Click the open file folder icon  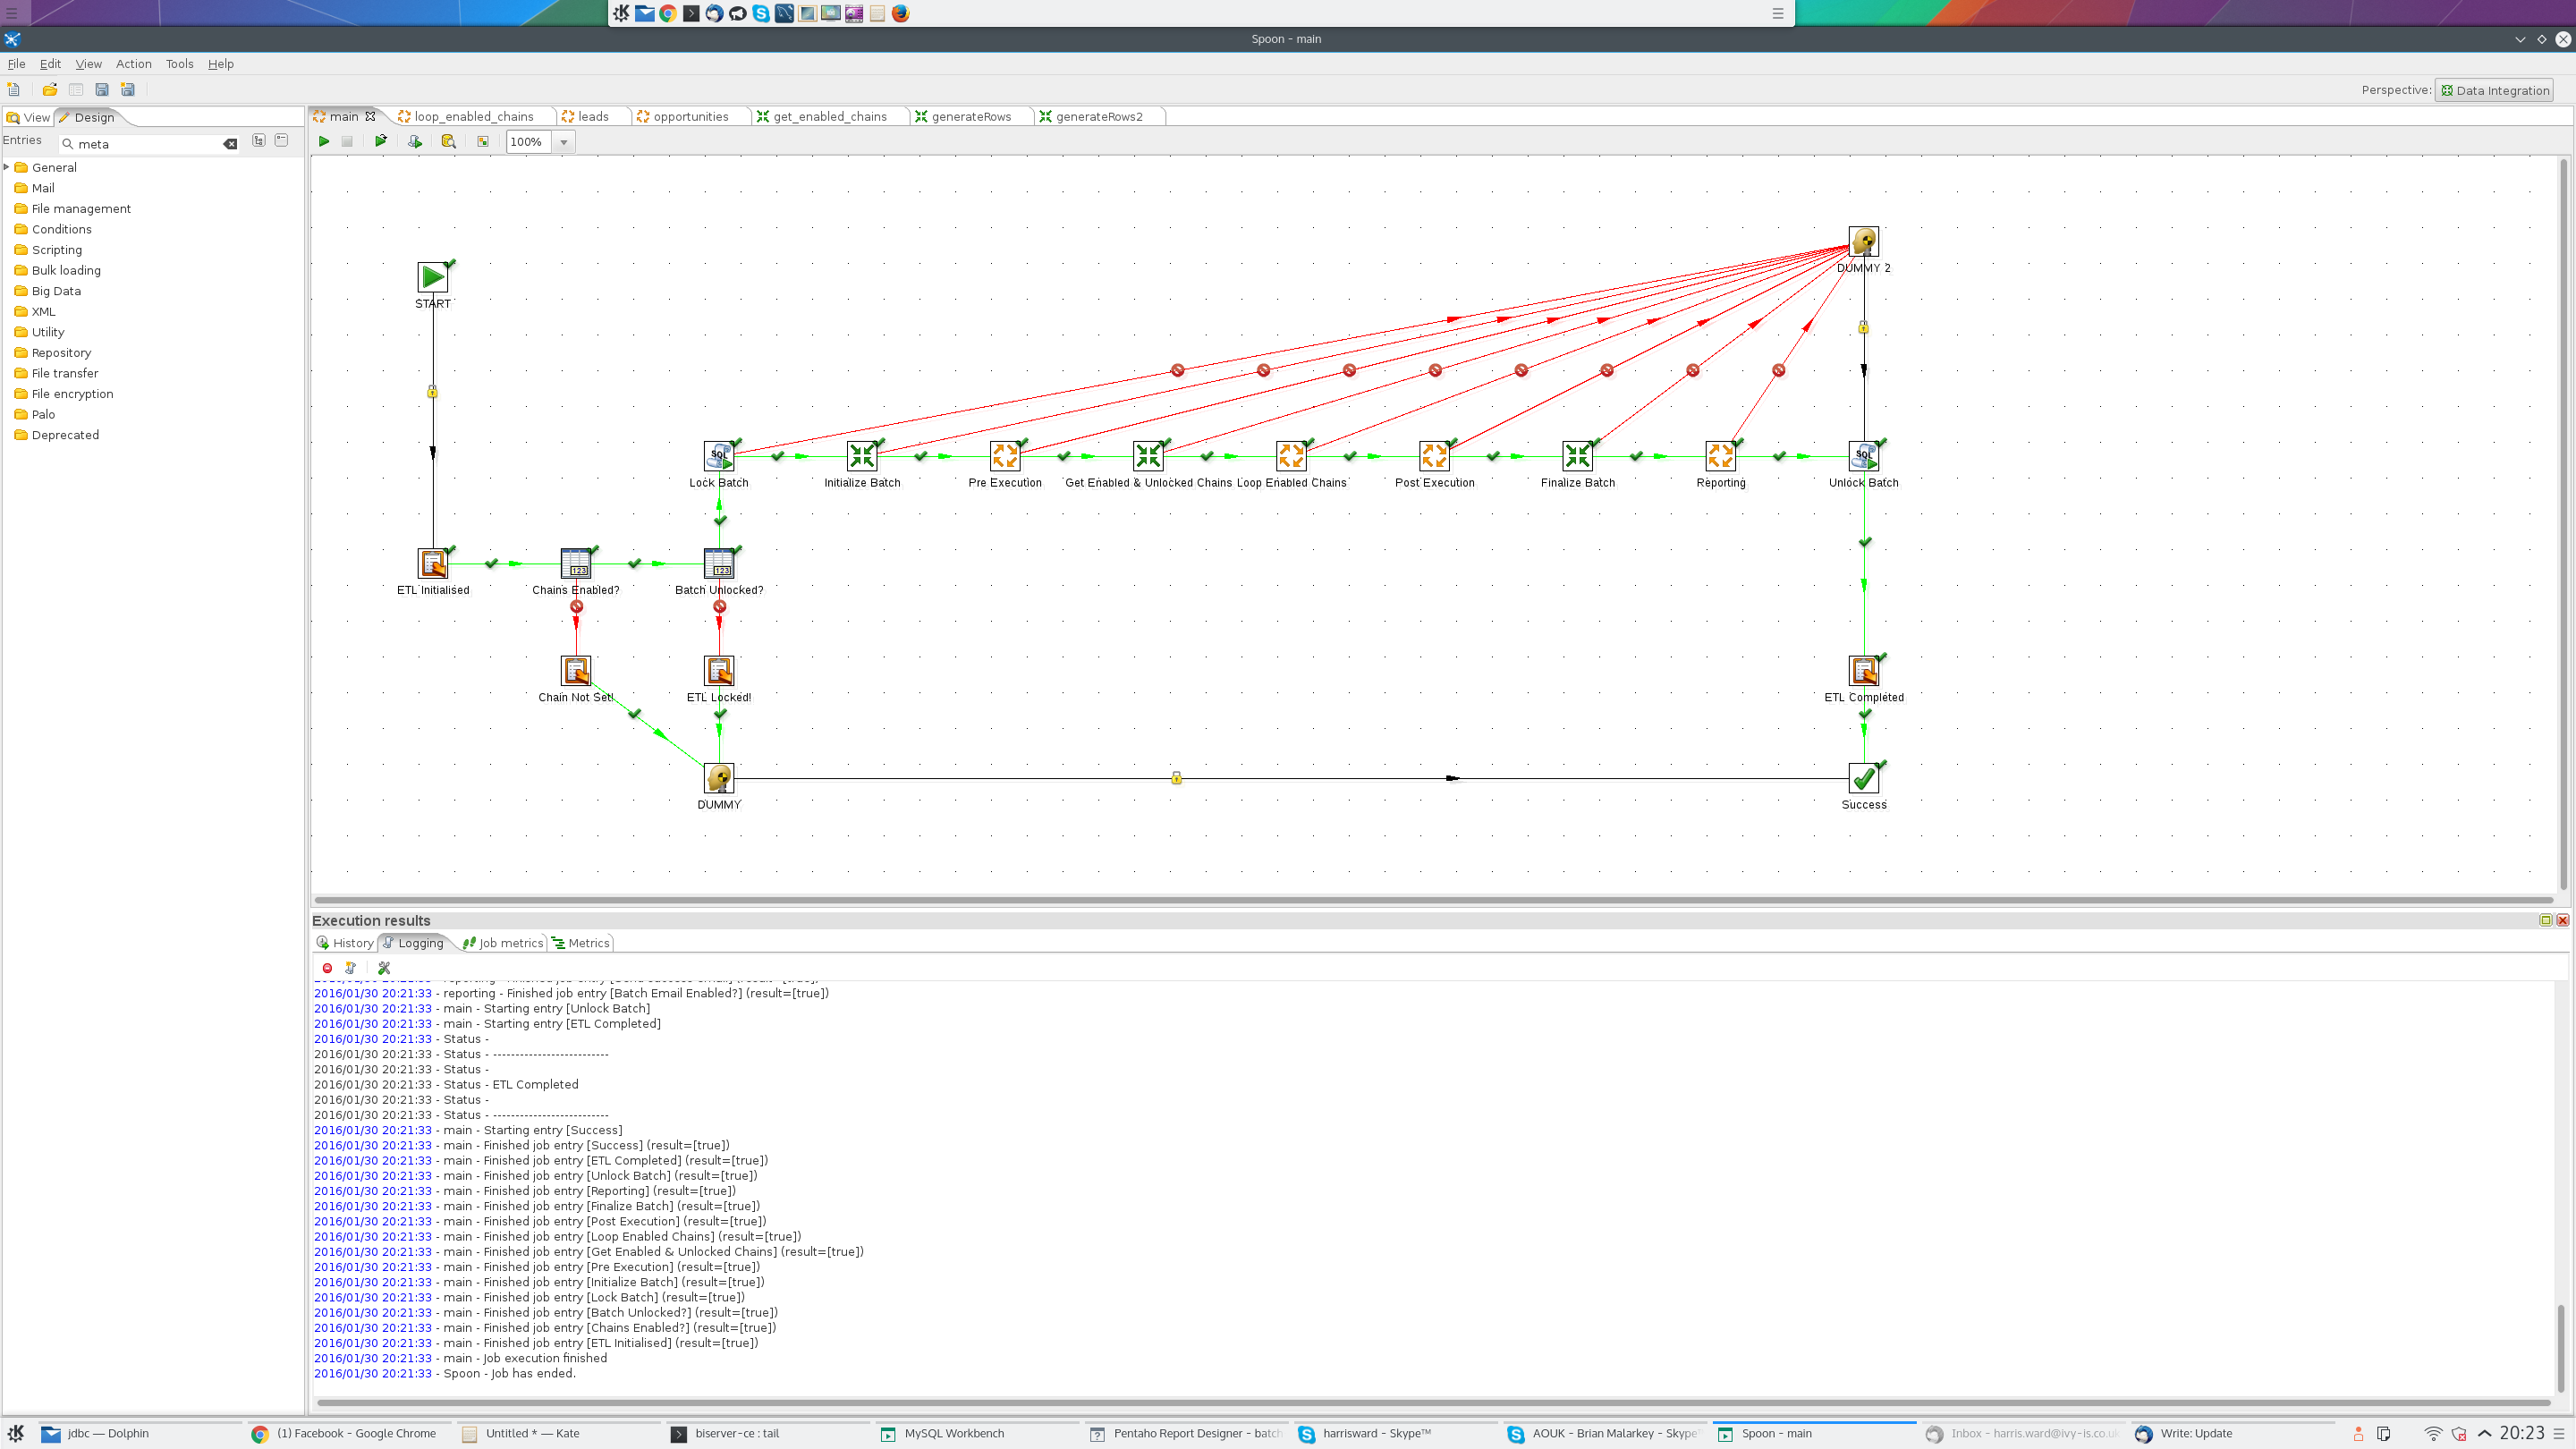coord(49,90)
